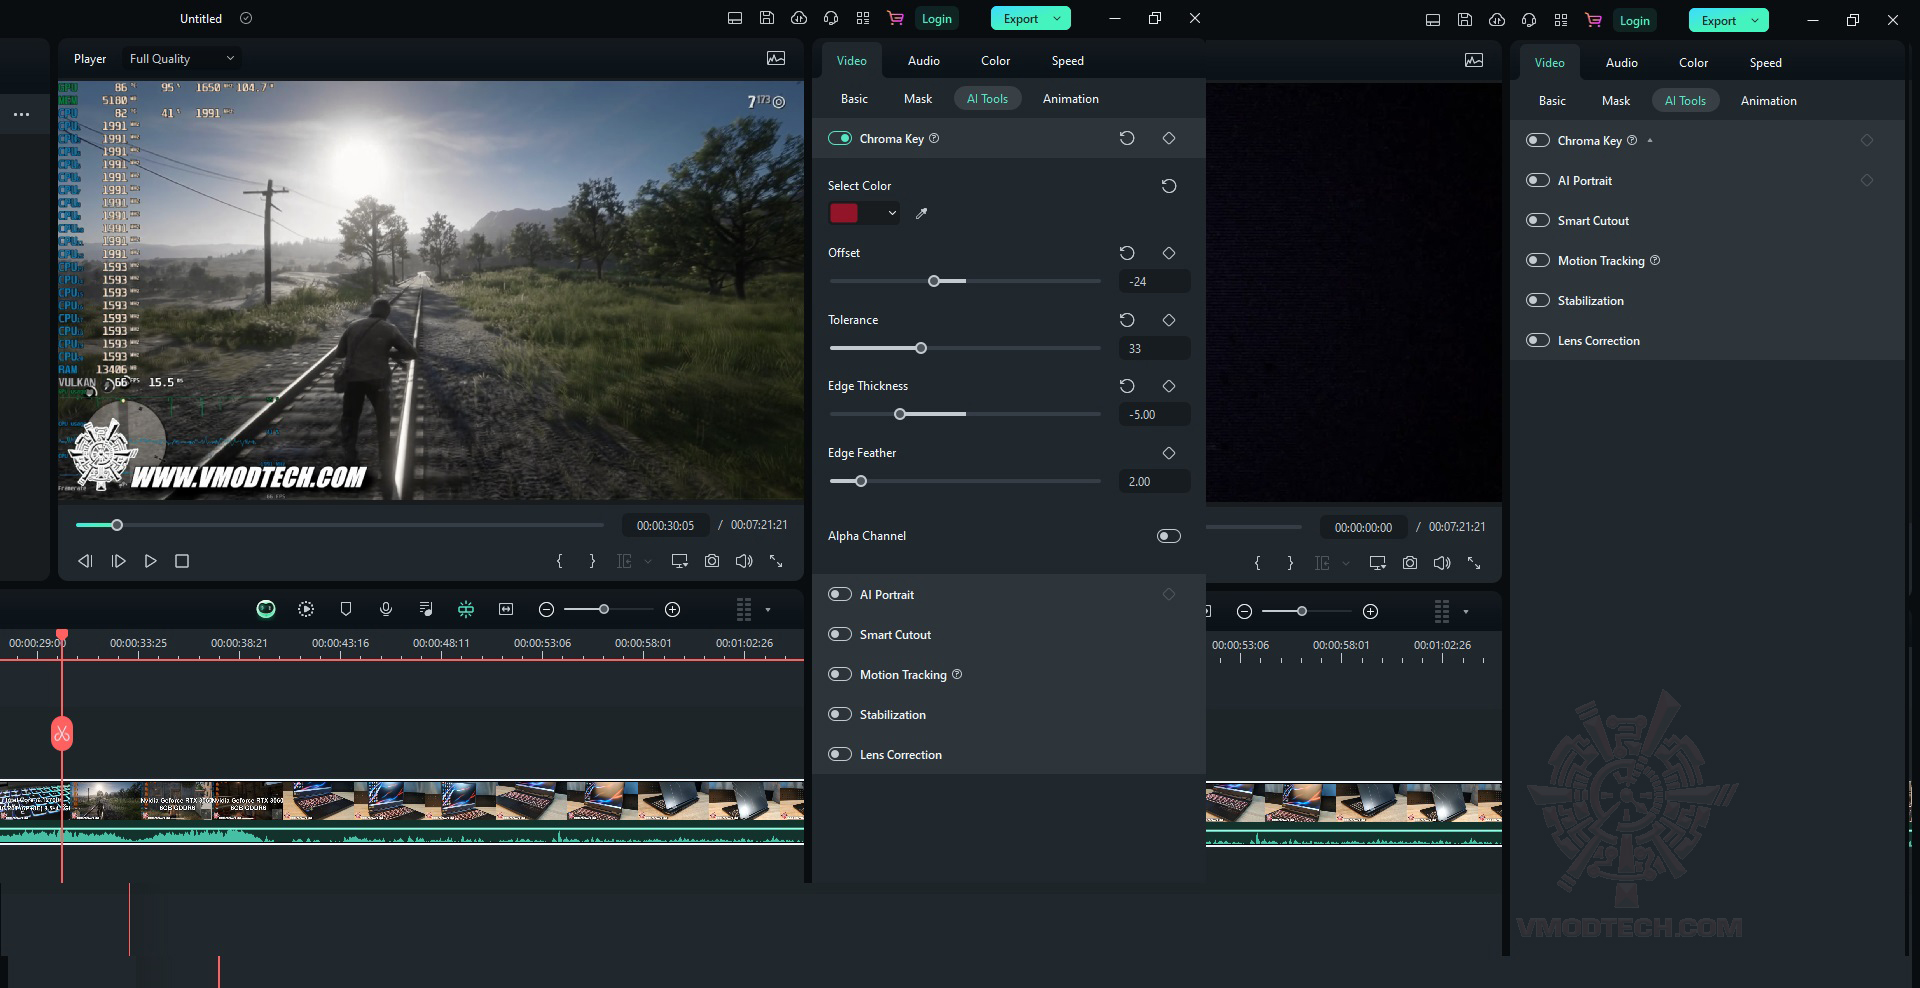Screen dimensions: 1920x988
Task: Open the Full Quality playback dropdown
Action: point(182,58)
